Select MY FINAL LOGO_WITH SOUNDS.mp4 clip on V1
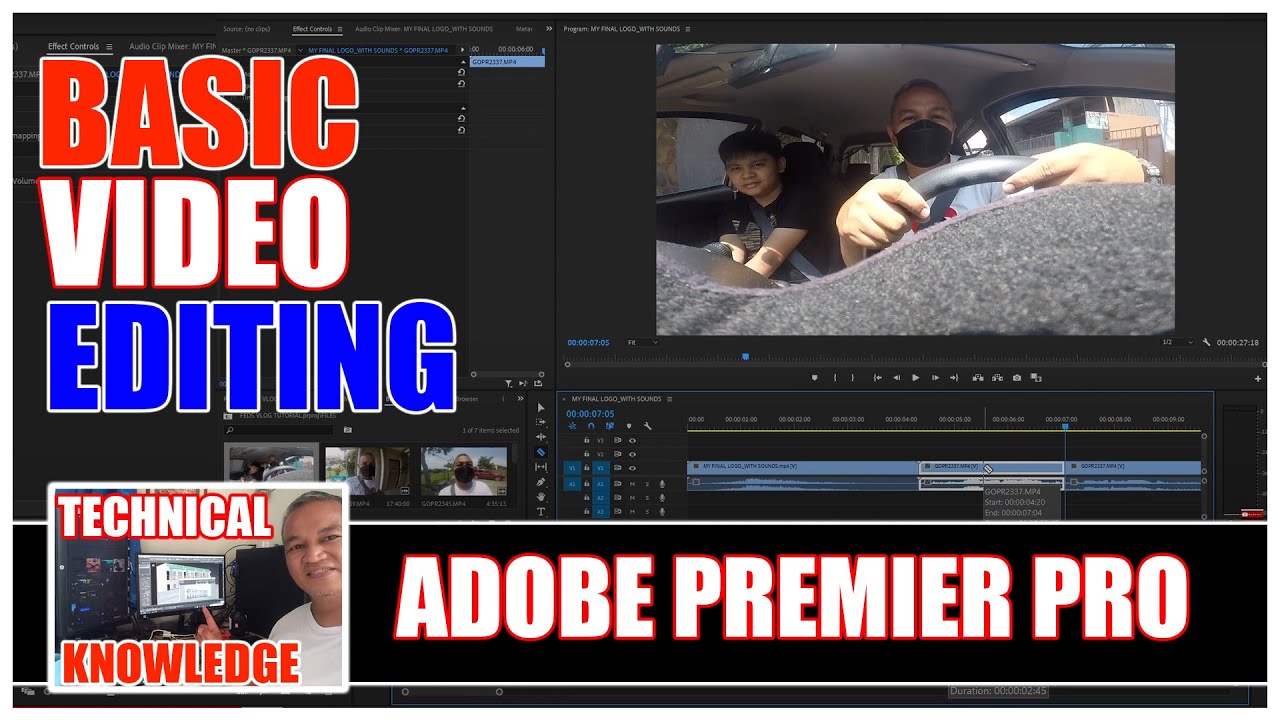 click(x=803, y=467)
